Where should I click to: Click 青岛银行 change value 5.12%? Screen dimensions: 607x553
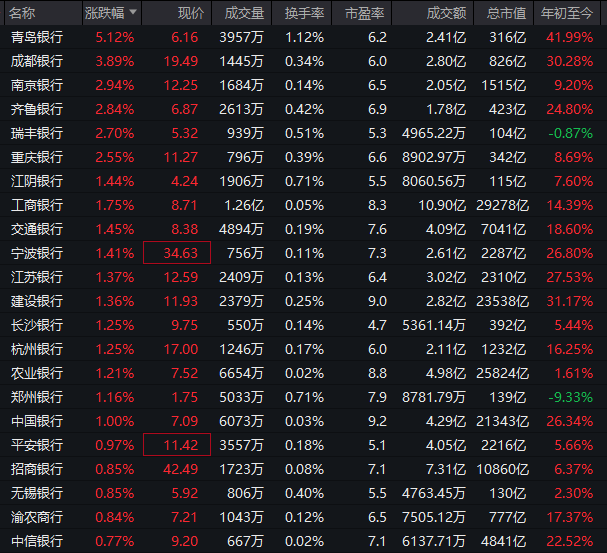point(115,37)
